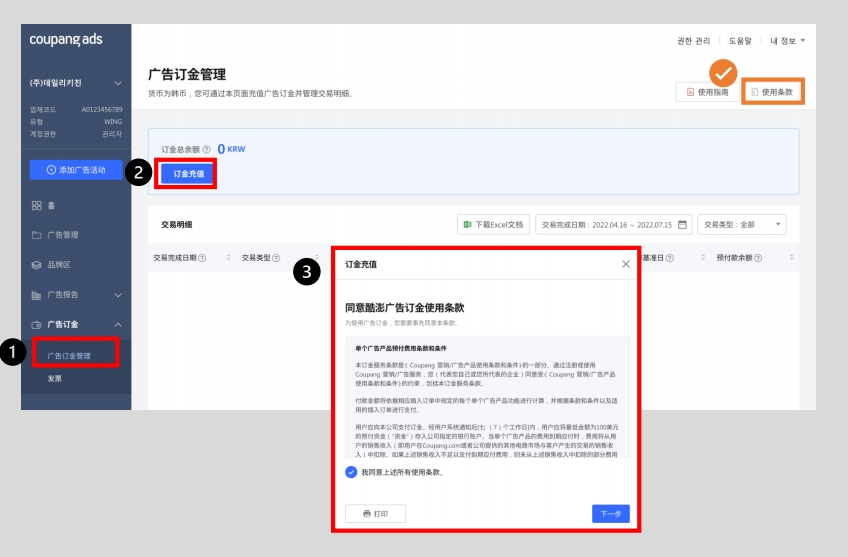Sort by 交易完成日期 column arrows
Viewport: 848px width, 557px height.
(x=228, y=257)
